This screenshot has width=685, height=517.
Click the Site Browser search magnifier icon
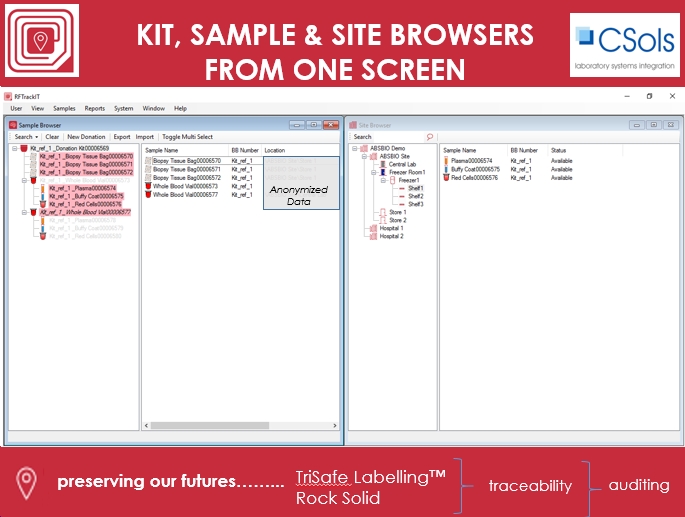point(430,137)
